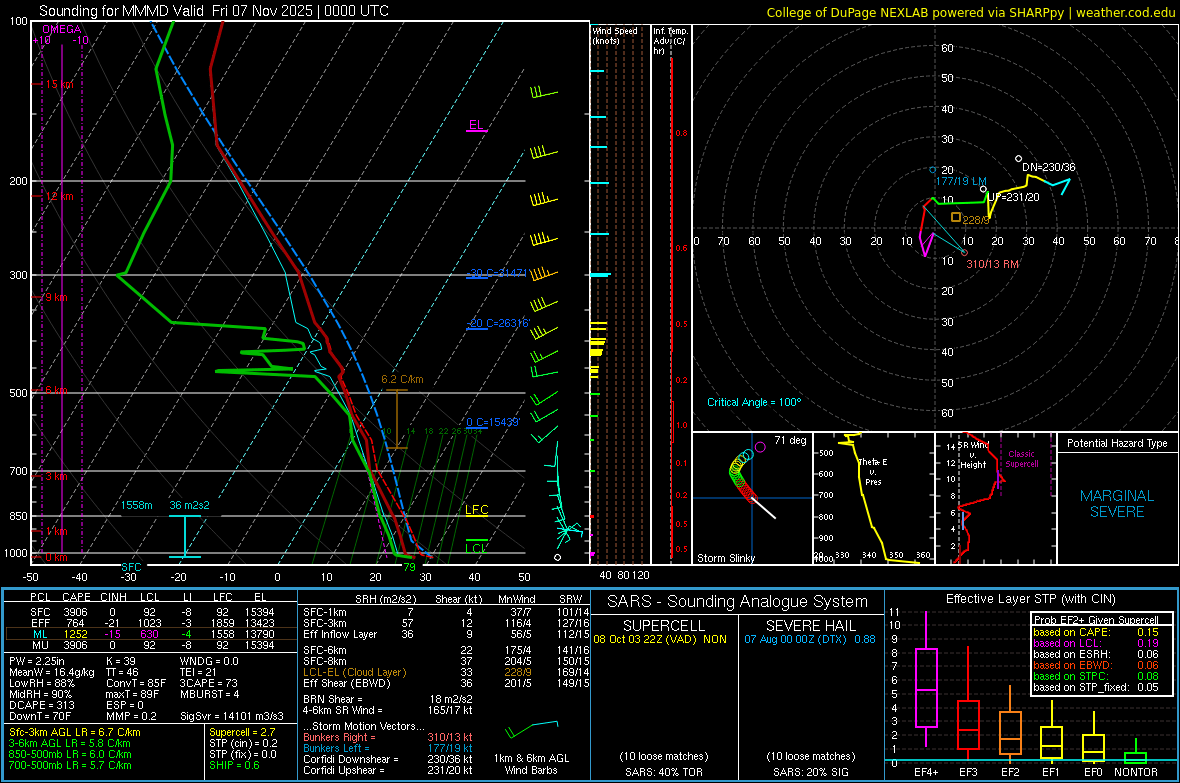Click the green LCL label on the skew-T

476,548
